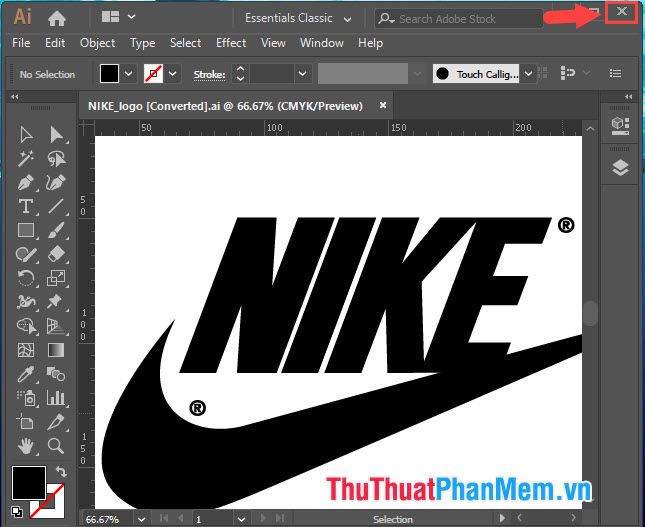This screenshot has width=645, height=527.
Task: Swap fill and stroke colors
Action: tap(61, 471)
